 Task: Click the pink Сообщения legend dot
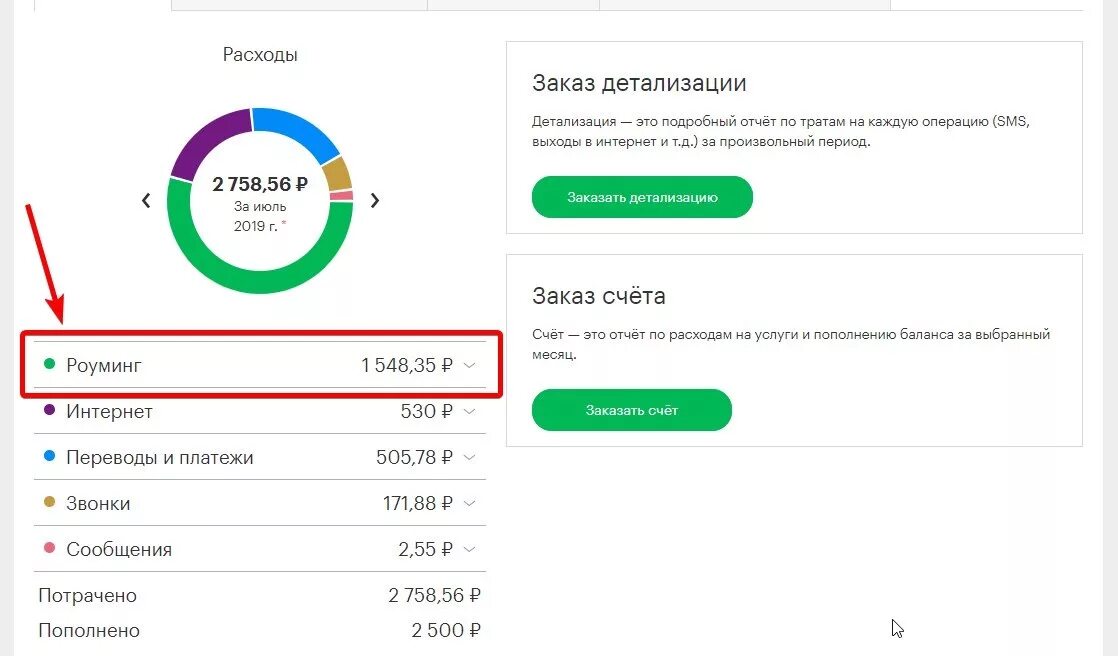tap(49, 548)
